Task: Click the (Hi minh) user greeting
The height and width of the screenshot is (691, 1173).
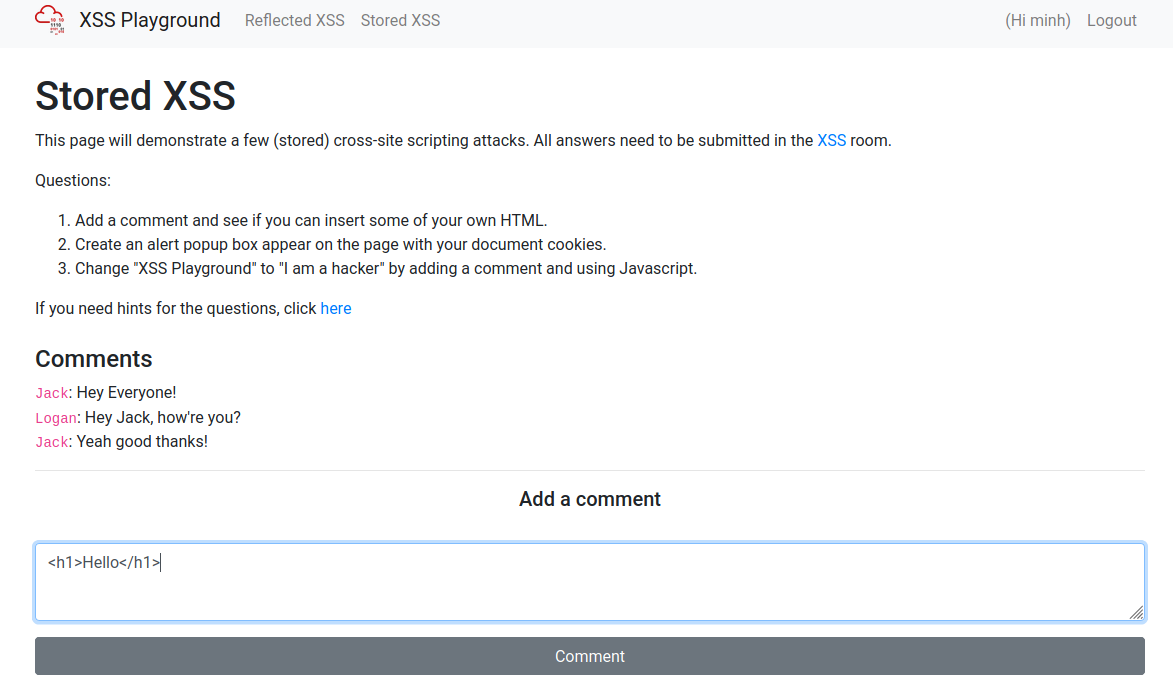Action: (1038, 20)
